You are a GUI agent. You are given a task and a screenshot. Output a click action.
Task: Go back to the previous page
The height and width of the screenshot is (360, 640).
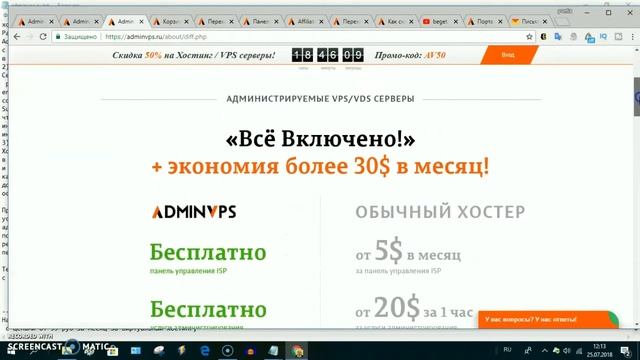[x=17, y=37]
